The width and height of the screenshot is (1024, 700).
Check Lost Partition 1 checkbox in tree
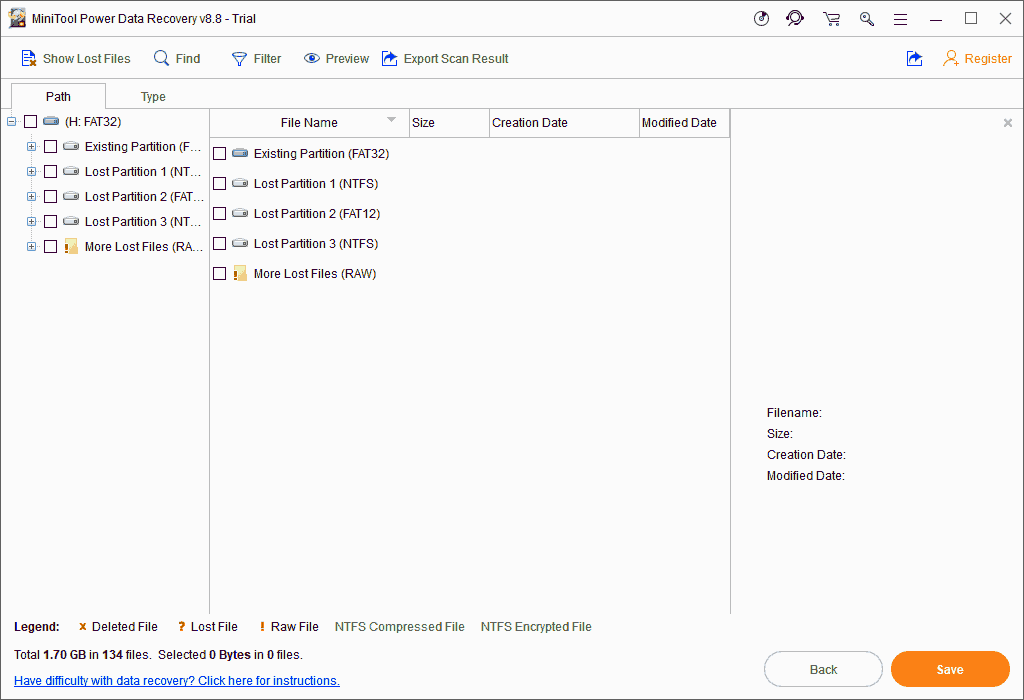(50, 172)
